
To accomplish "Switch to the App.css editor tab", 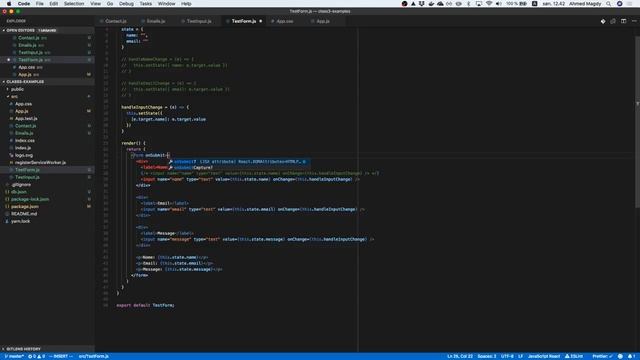I will coord(284,21).
